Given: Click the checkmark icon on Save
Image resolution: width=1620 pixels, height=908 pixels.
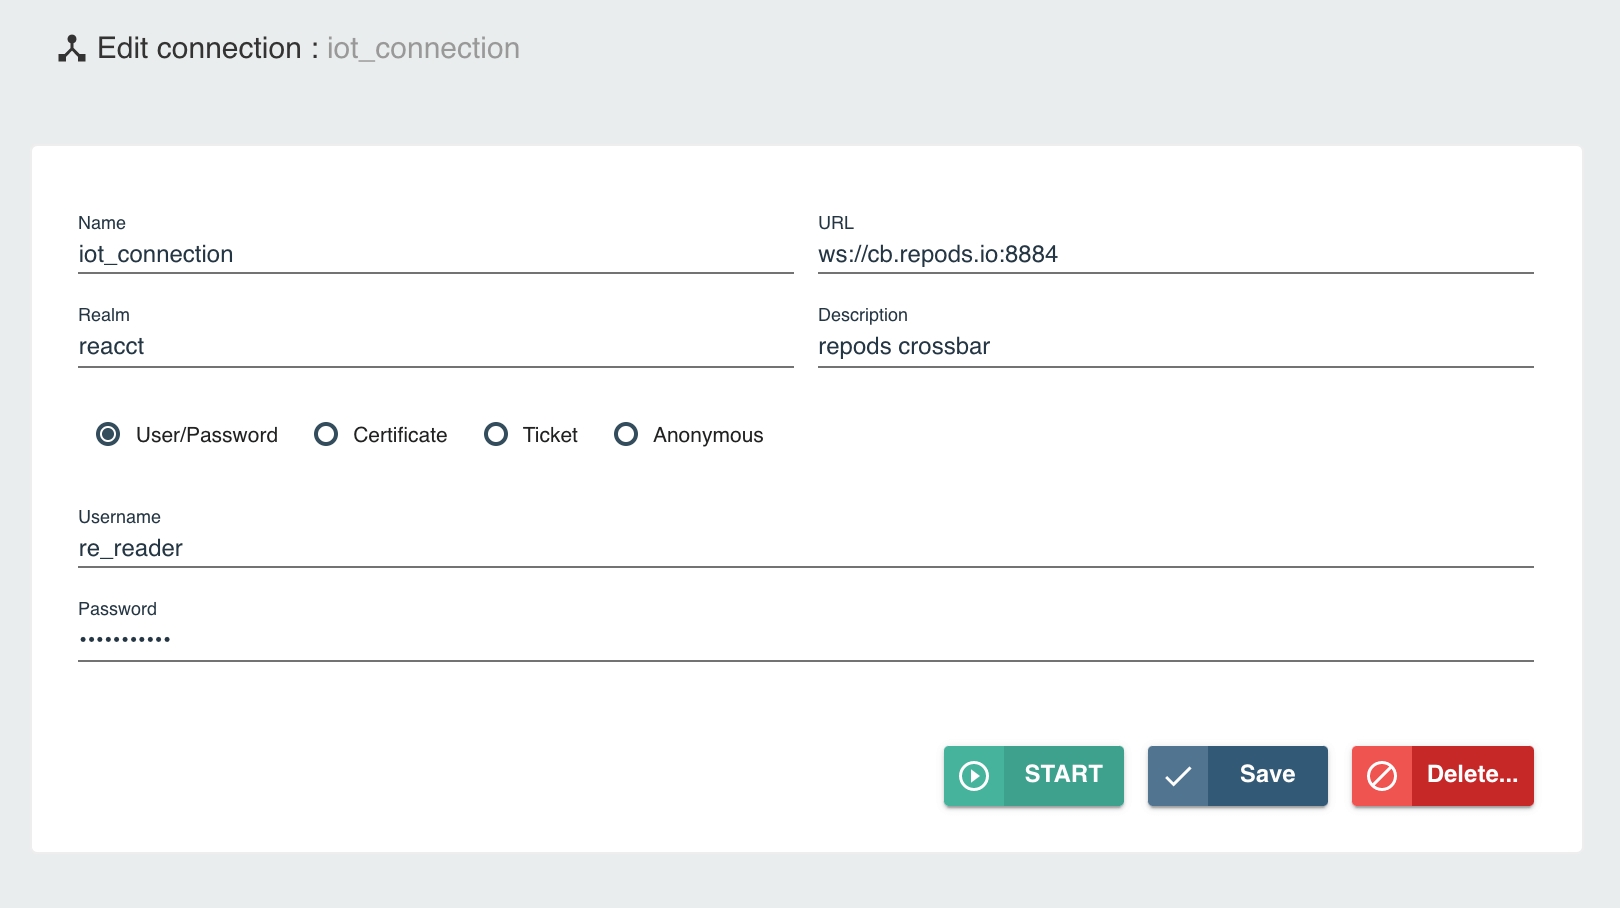Looking at the screenshot, I should click(x=1178, y=776).
